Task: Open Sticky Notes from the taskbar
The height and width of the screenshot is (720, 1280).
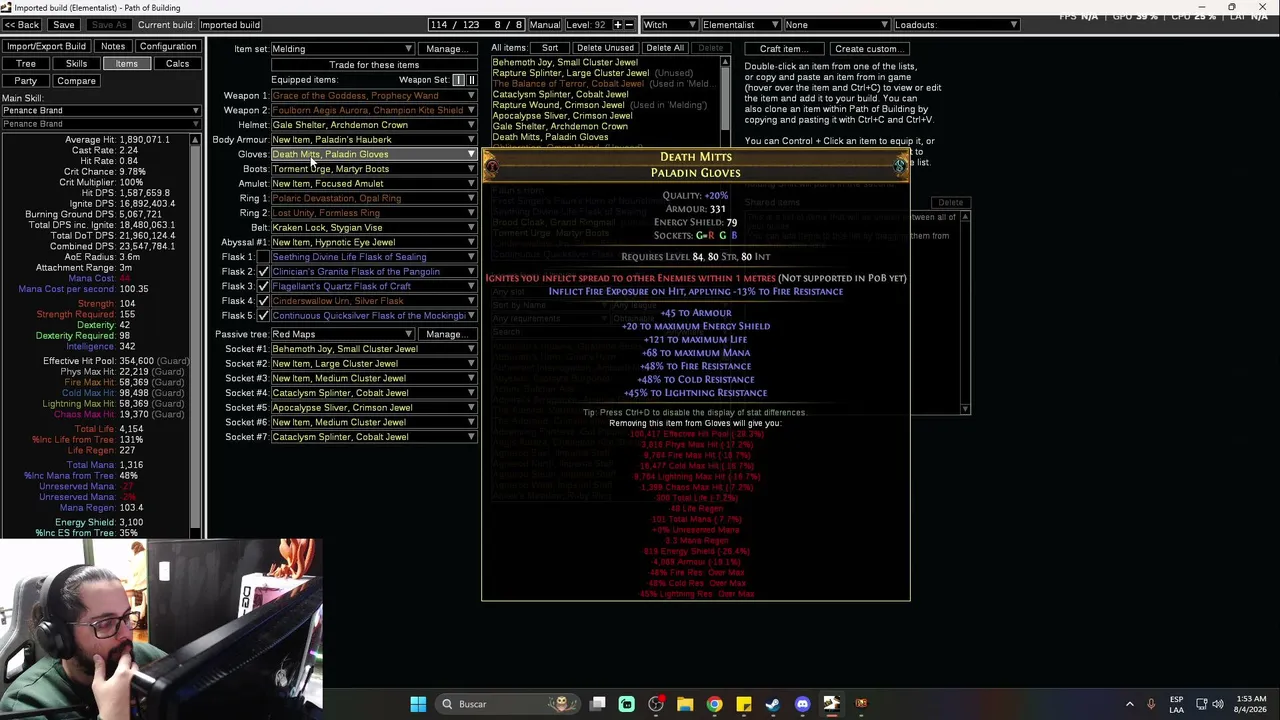Action: (x=743, y=704)
